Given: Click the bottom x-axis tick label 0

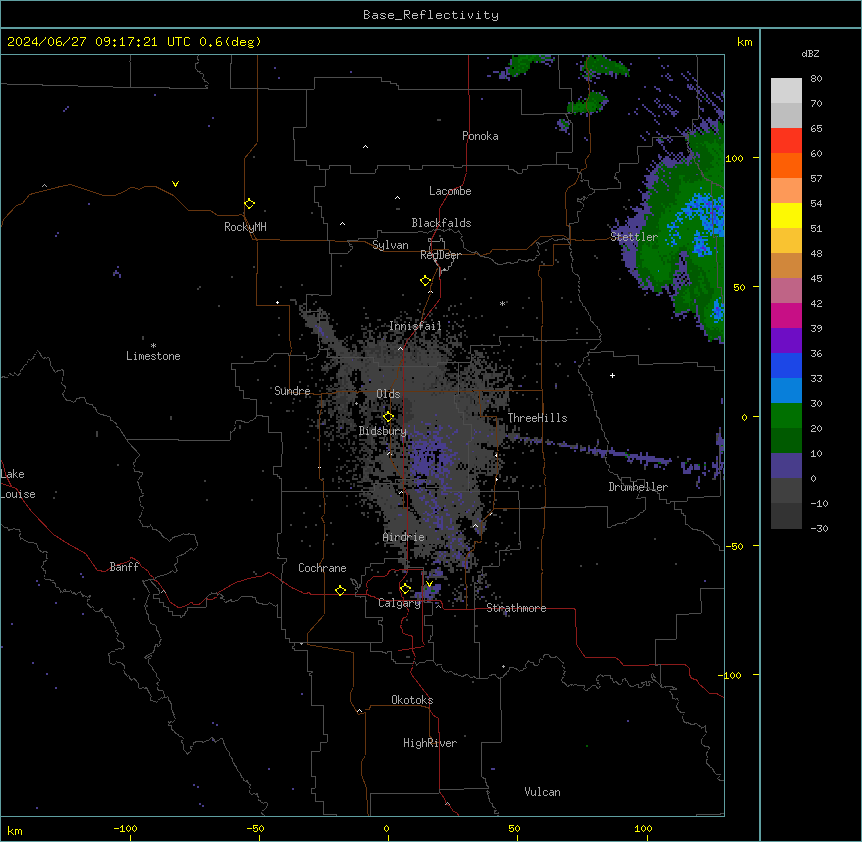Looking at the screenshot, I should coord(386,829).
